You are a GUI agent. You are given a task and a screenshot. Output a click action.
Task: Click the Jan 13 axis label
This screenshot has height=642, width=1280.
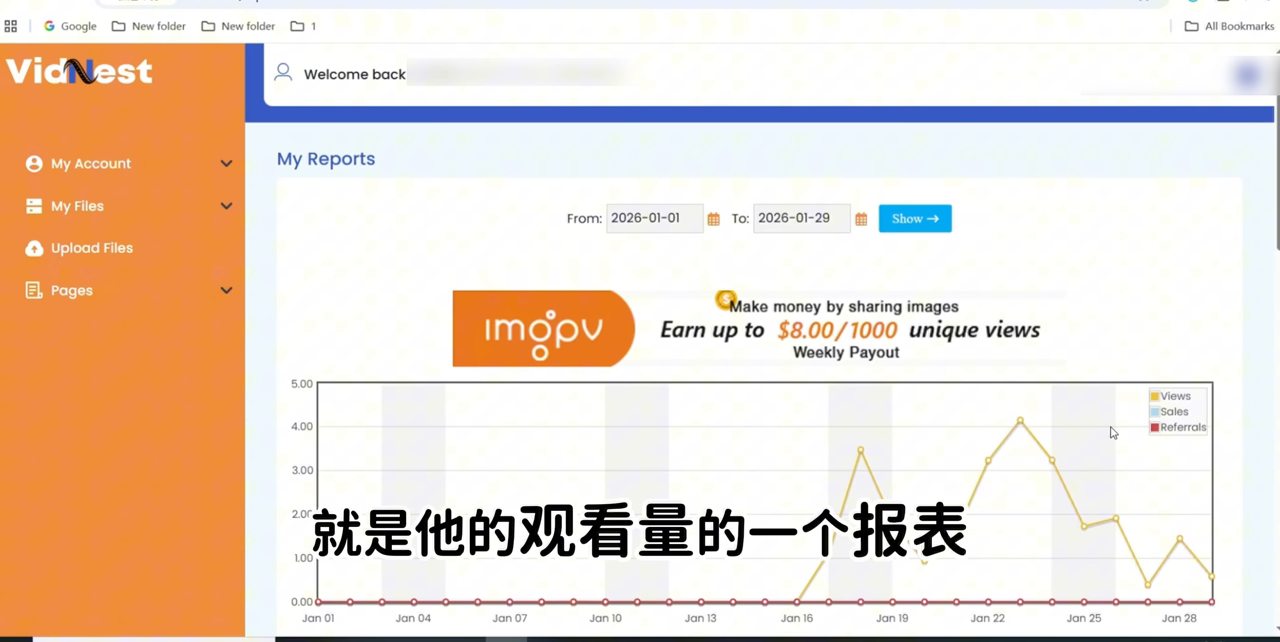[700, 618]
